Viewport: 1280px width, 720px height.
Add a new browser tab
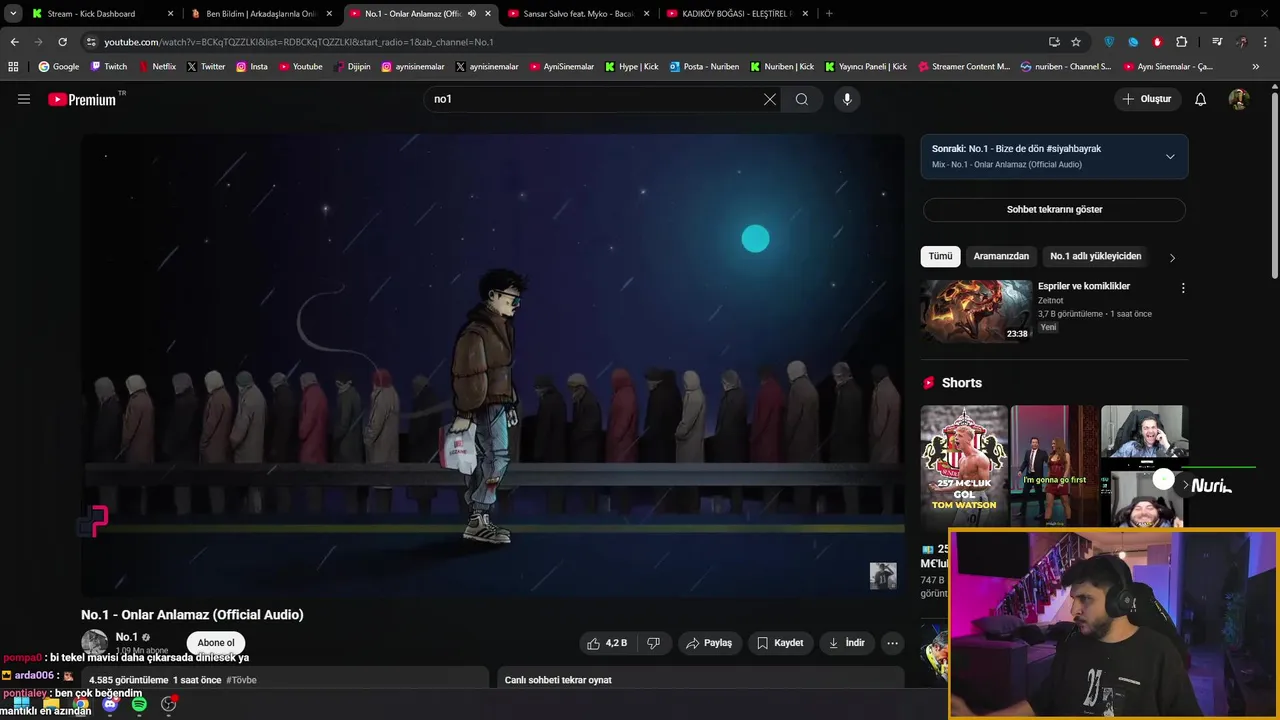829,14
